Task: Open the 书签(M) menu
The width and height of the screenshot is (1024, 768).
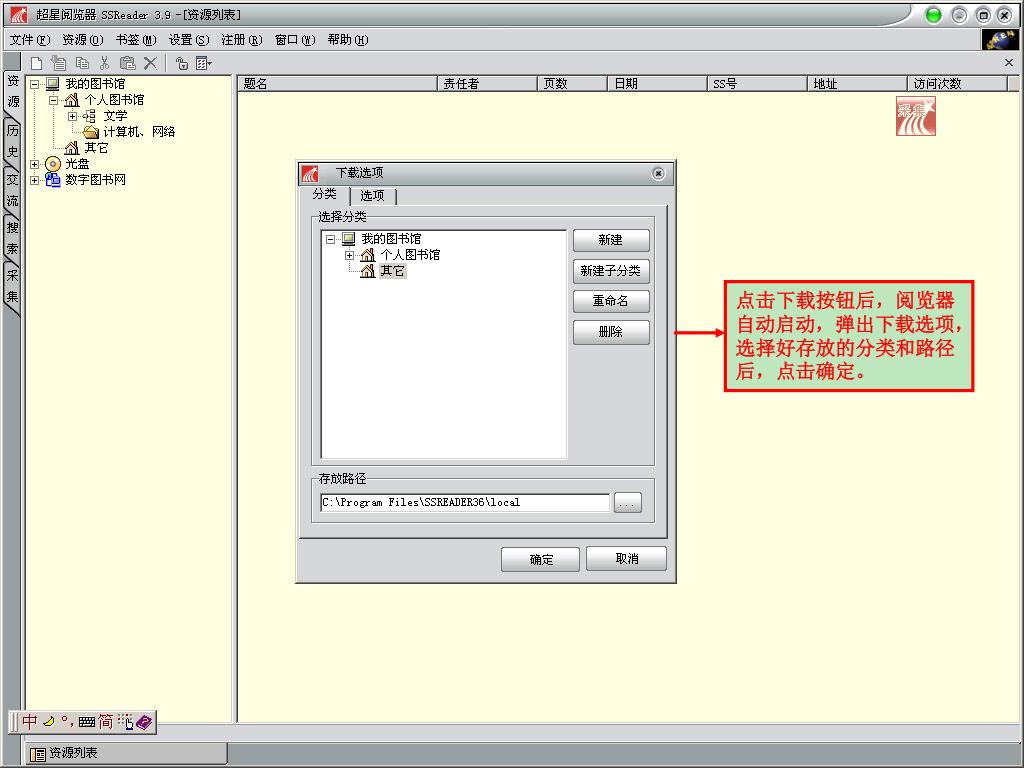Action: pyautogui.click(x=136, y=40)
